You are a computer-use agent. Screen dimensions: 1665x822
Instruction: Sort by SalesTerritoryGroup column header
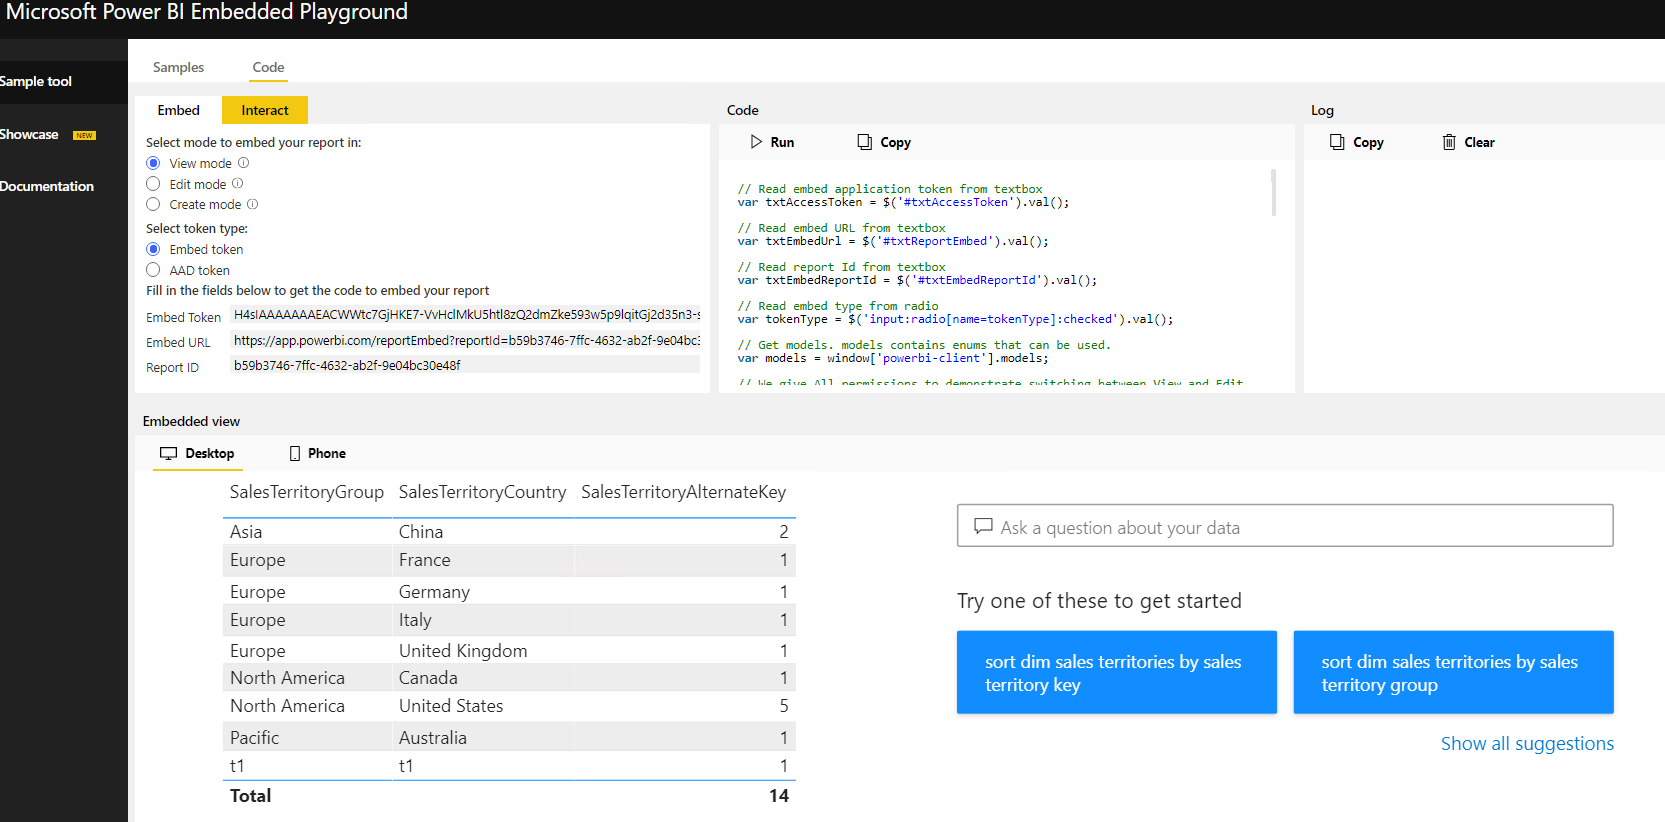(307, 492)
